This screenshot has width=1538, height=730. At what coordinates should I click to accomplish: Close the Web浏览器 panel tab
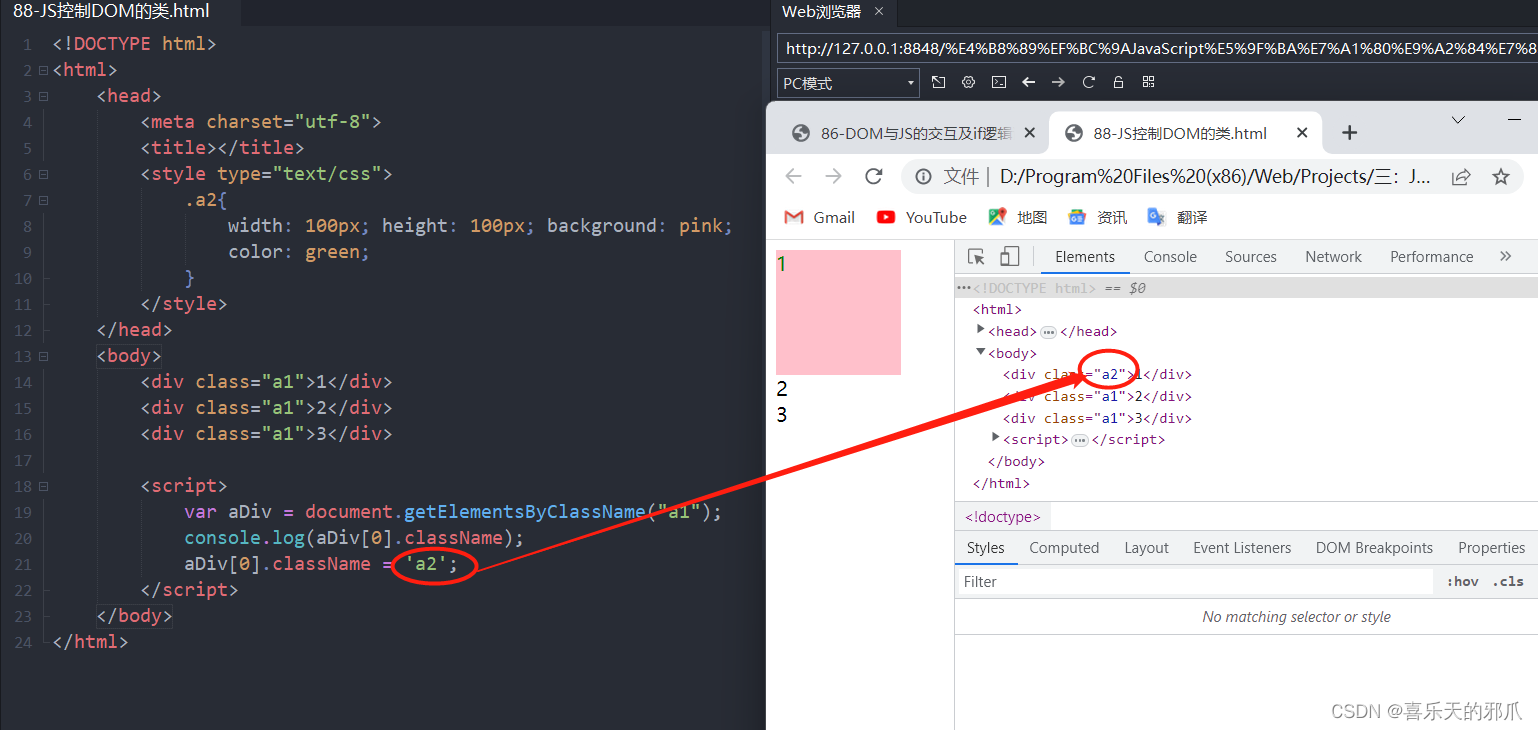(x=880, y=12)
